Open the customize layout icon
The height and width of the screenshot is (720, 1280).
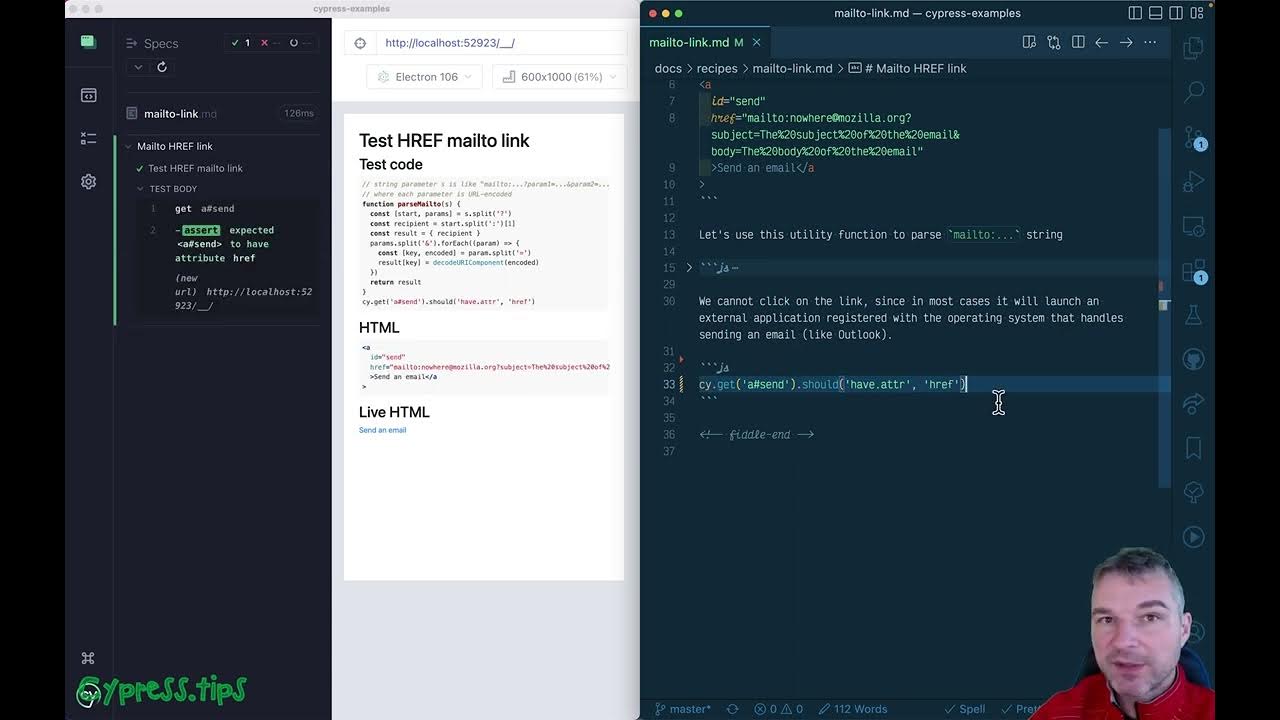(x=1197, y=13)
